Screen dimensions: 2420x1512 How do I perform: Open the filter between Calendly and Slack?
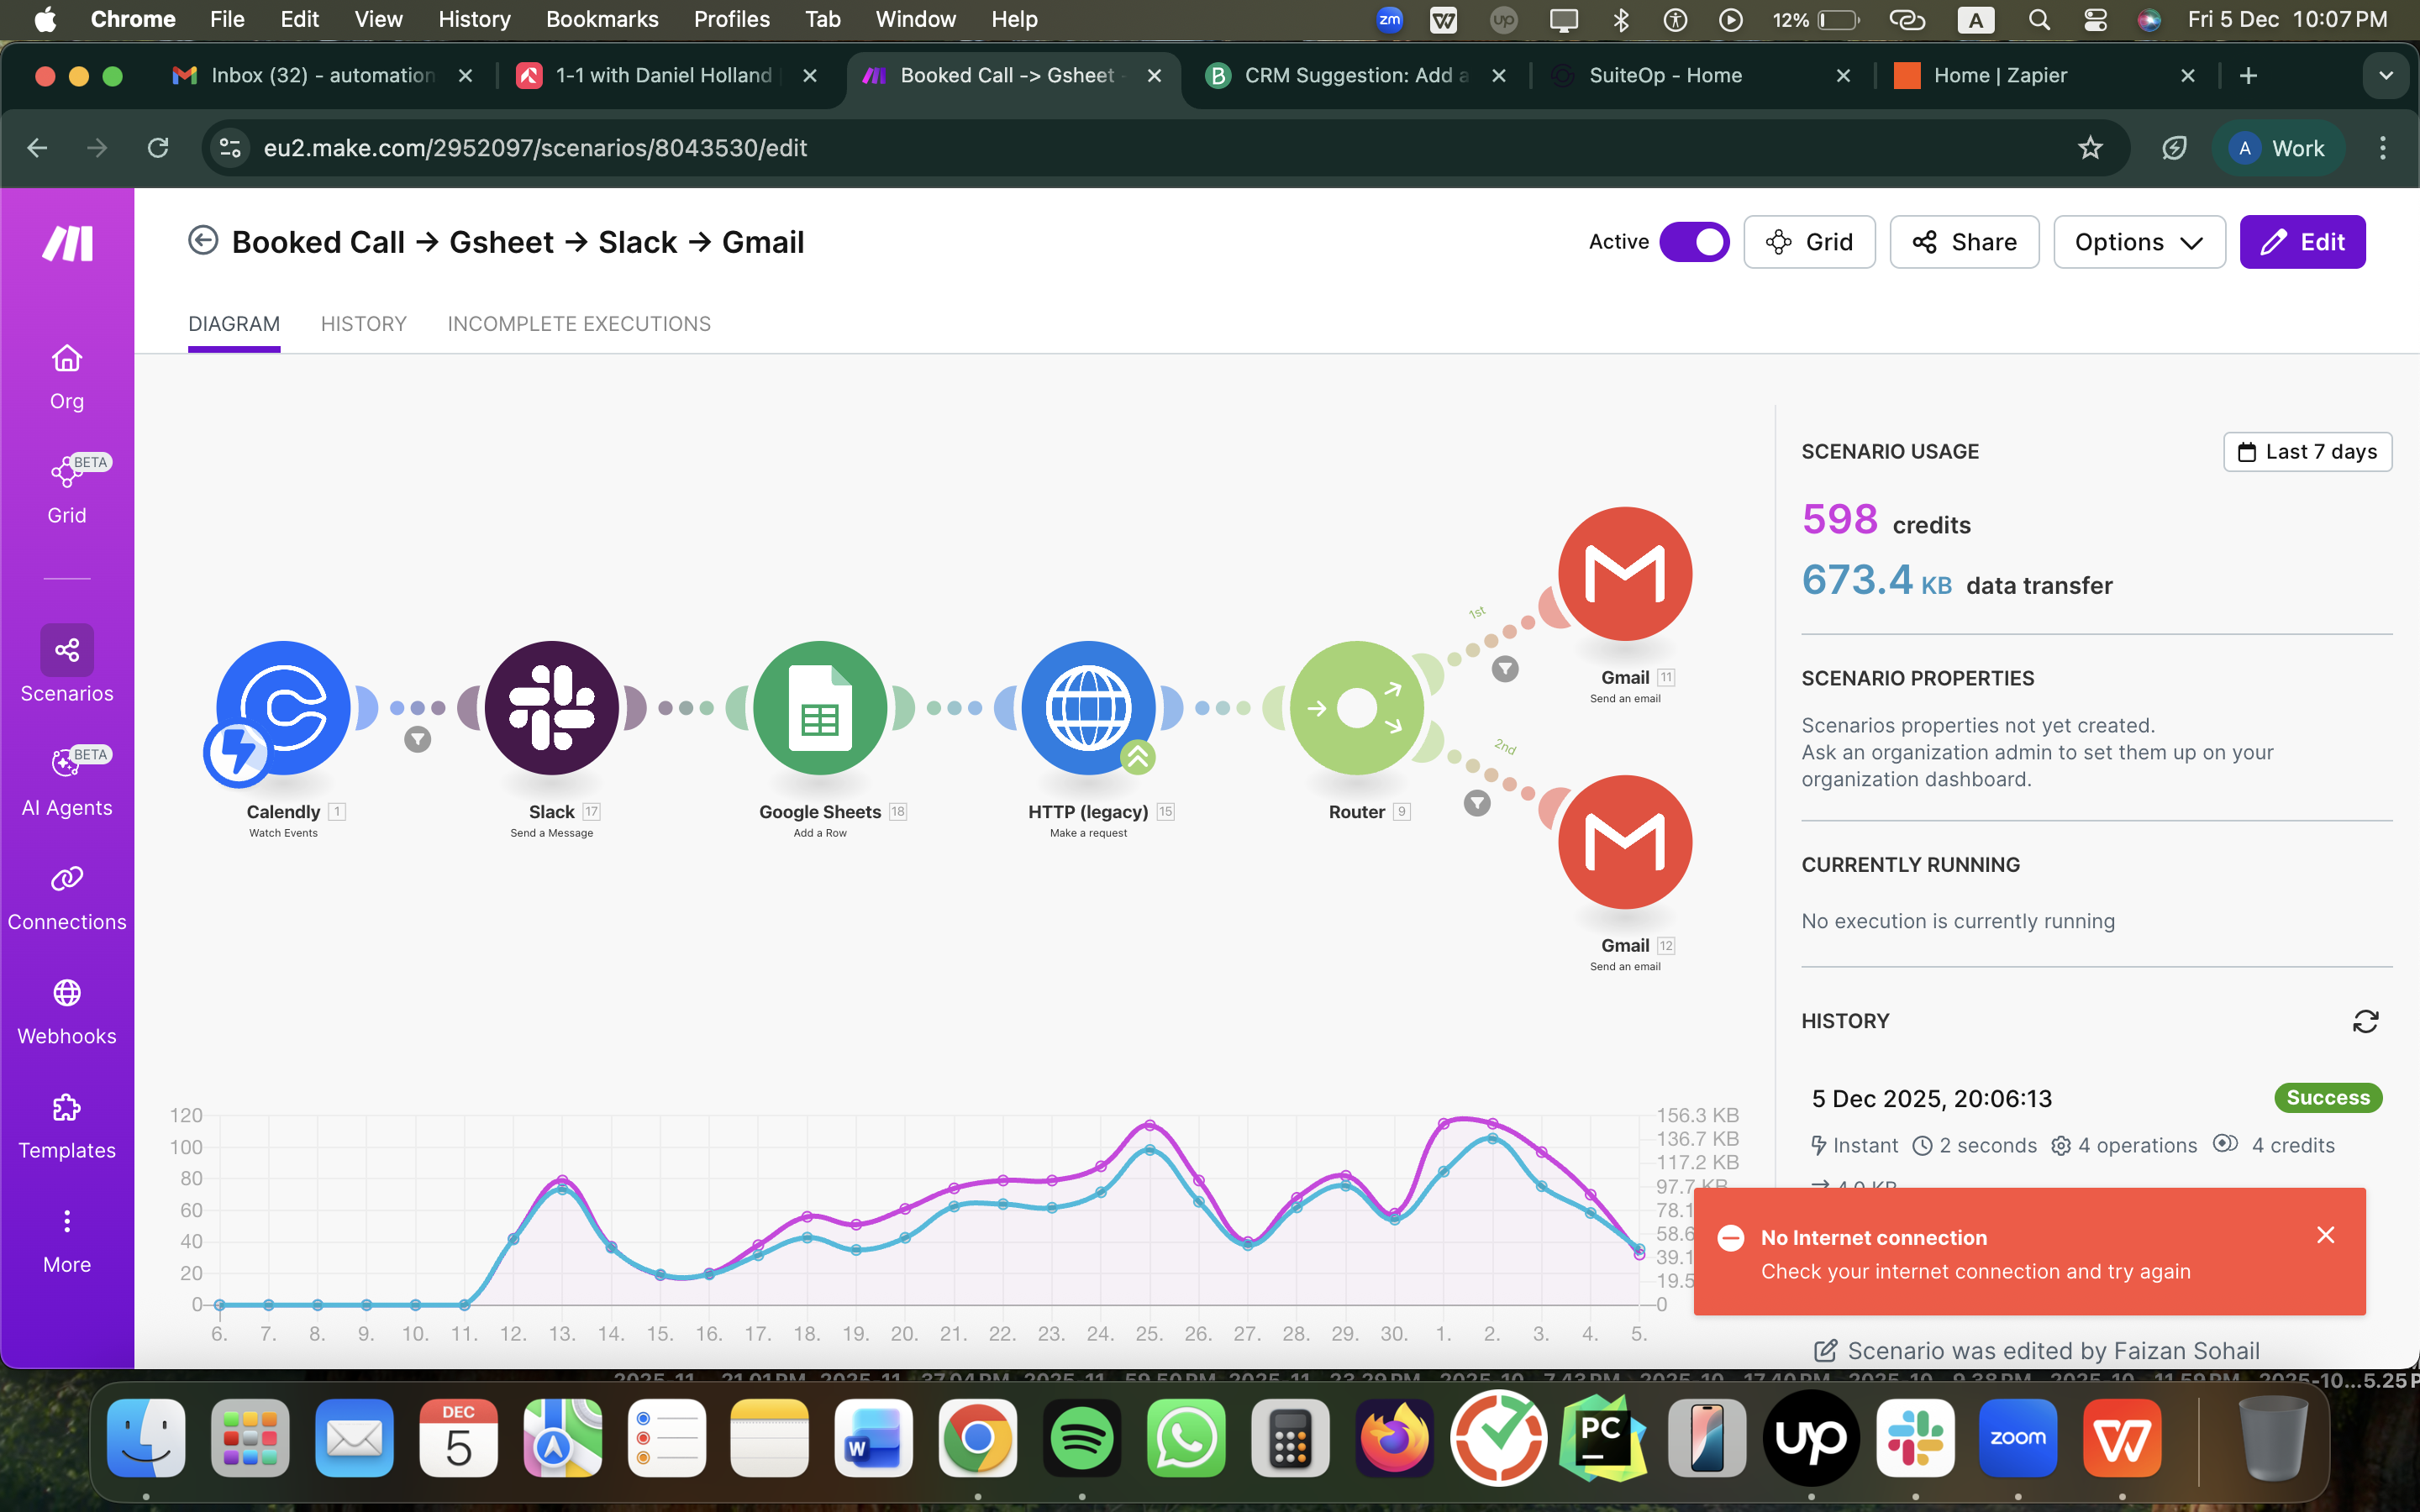coord(417,740)
